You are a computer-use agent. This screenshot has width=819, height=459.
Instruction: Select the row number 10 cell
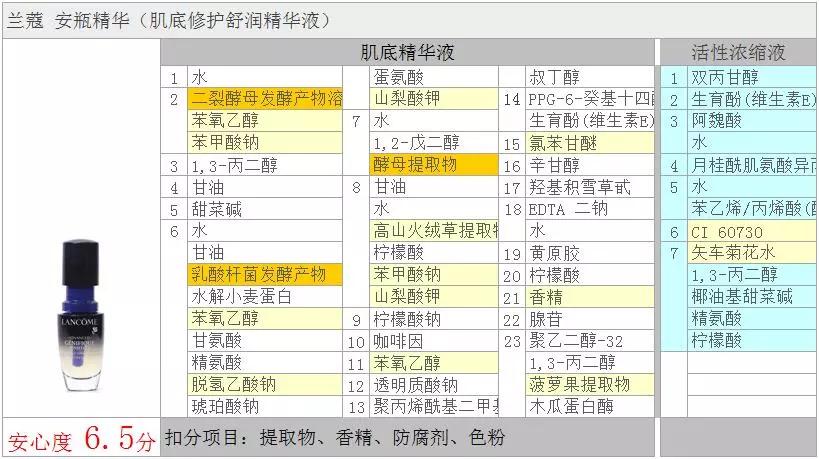[x=356, y=342]
